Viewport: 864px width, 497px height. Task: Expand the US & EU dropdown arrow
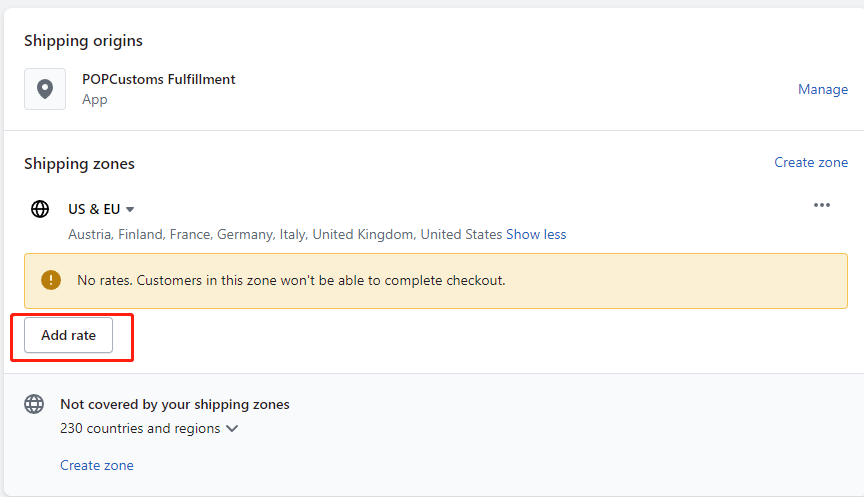pyautogui.click(x=130, y=209)
